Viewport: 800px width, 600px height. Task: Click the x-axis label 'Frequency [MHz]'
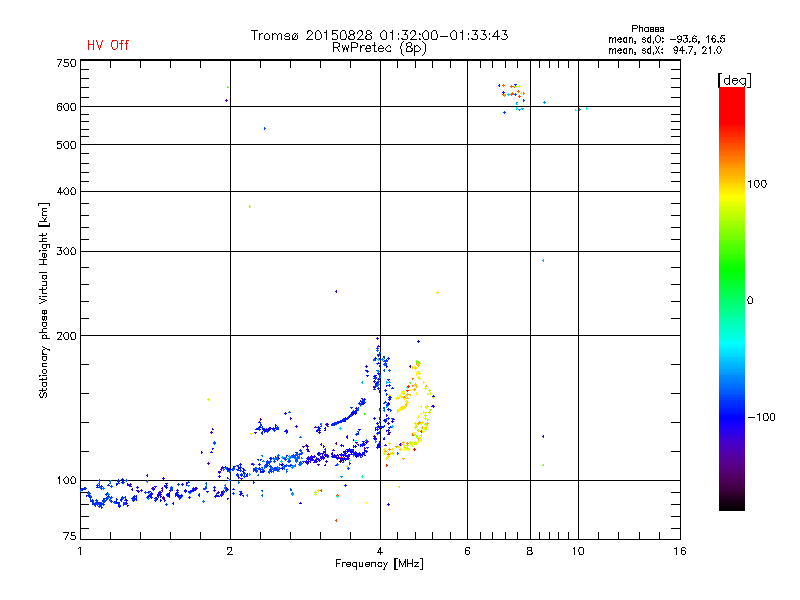pos(379,564)
